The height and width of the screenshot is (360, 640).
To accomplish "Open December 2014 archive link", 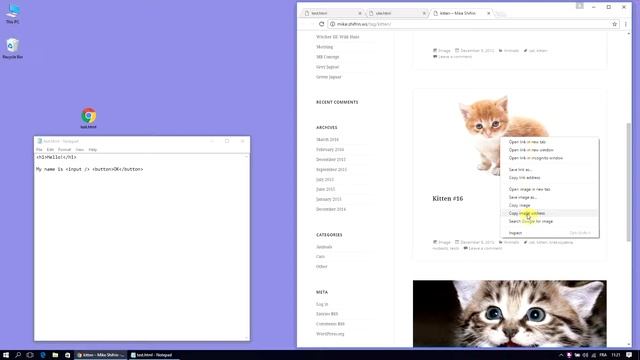I will 331,209.
